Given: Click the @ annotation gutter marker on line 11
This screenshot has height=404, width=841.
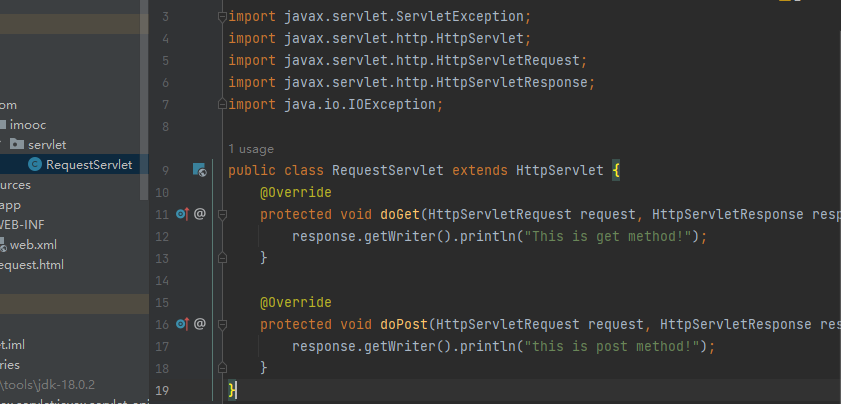Looking at the screenshot, I should [199, 214].
